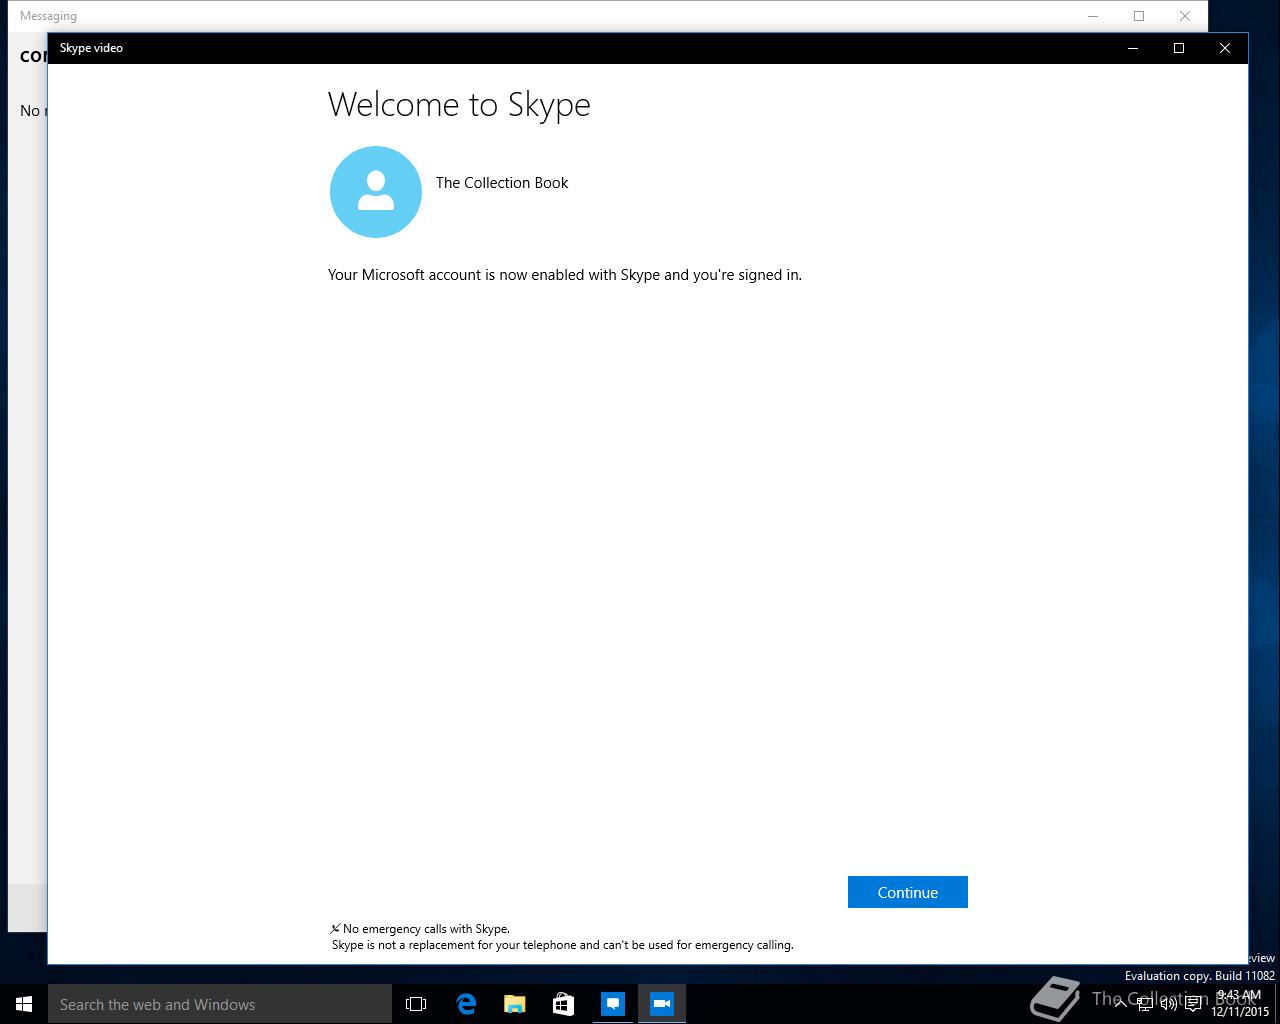Select the Skype video taskbar icon
Image resolution: width=1280 pixels, height=1024 pixels.
(x=662, y=1004)
